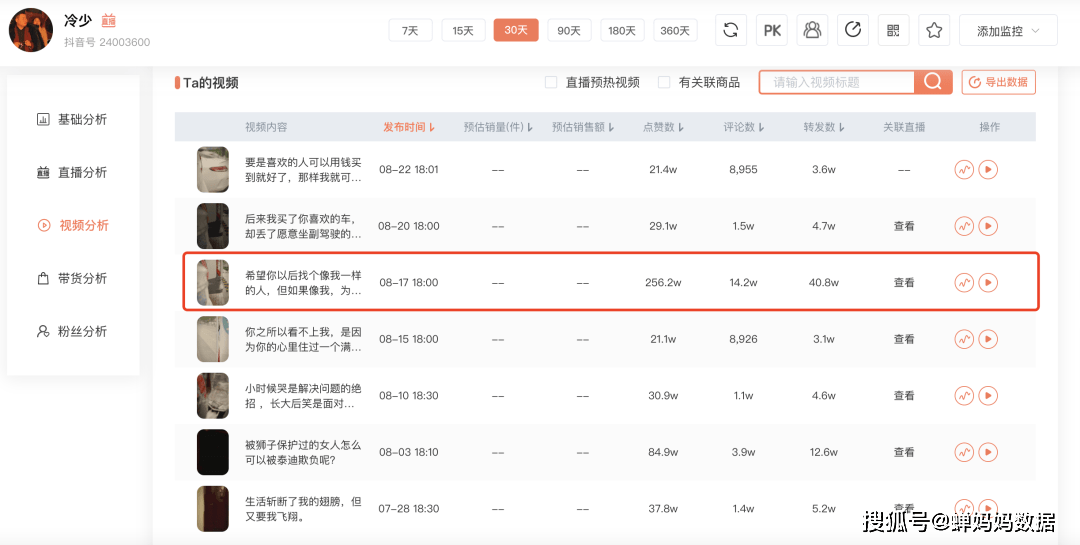Screen dimensions: 1080x545
Task: Play the 08-20 18:00 video
Action: click(x=988, y=226)
